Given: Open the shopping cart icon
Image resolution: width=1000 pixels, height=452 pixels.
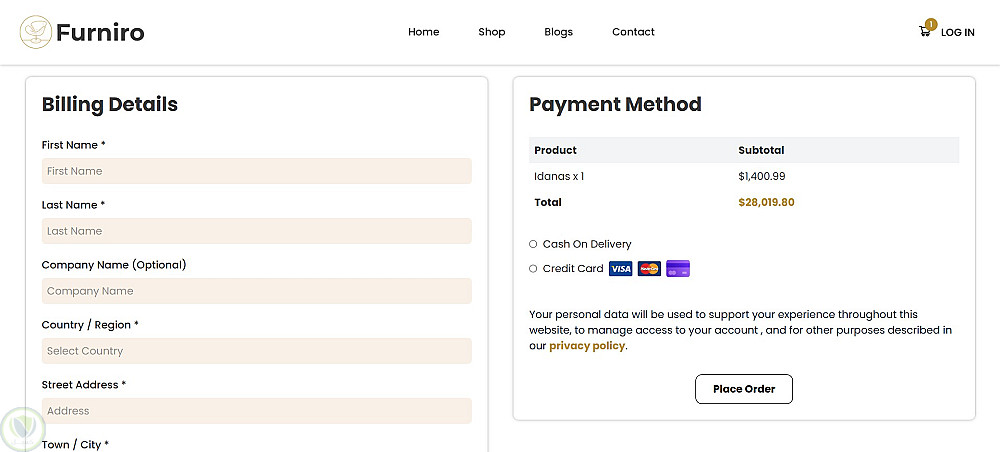Looking at the screenshot, I should 925,32.
